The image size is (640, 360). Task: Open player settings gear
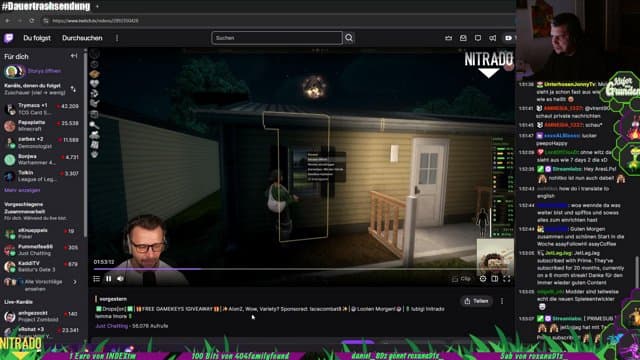pyautogui.click(x=483, y=279)
